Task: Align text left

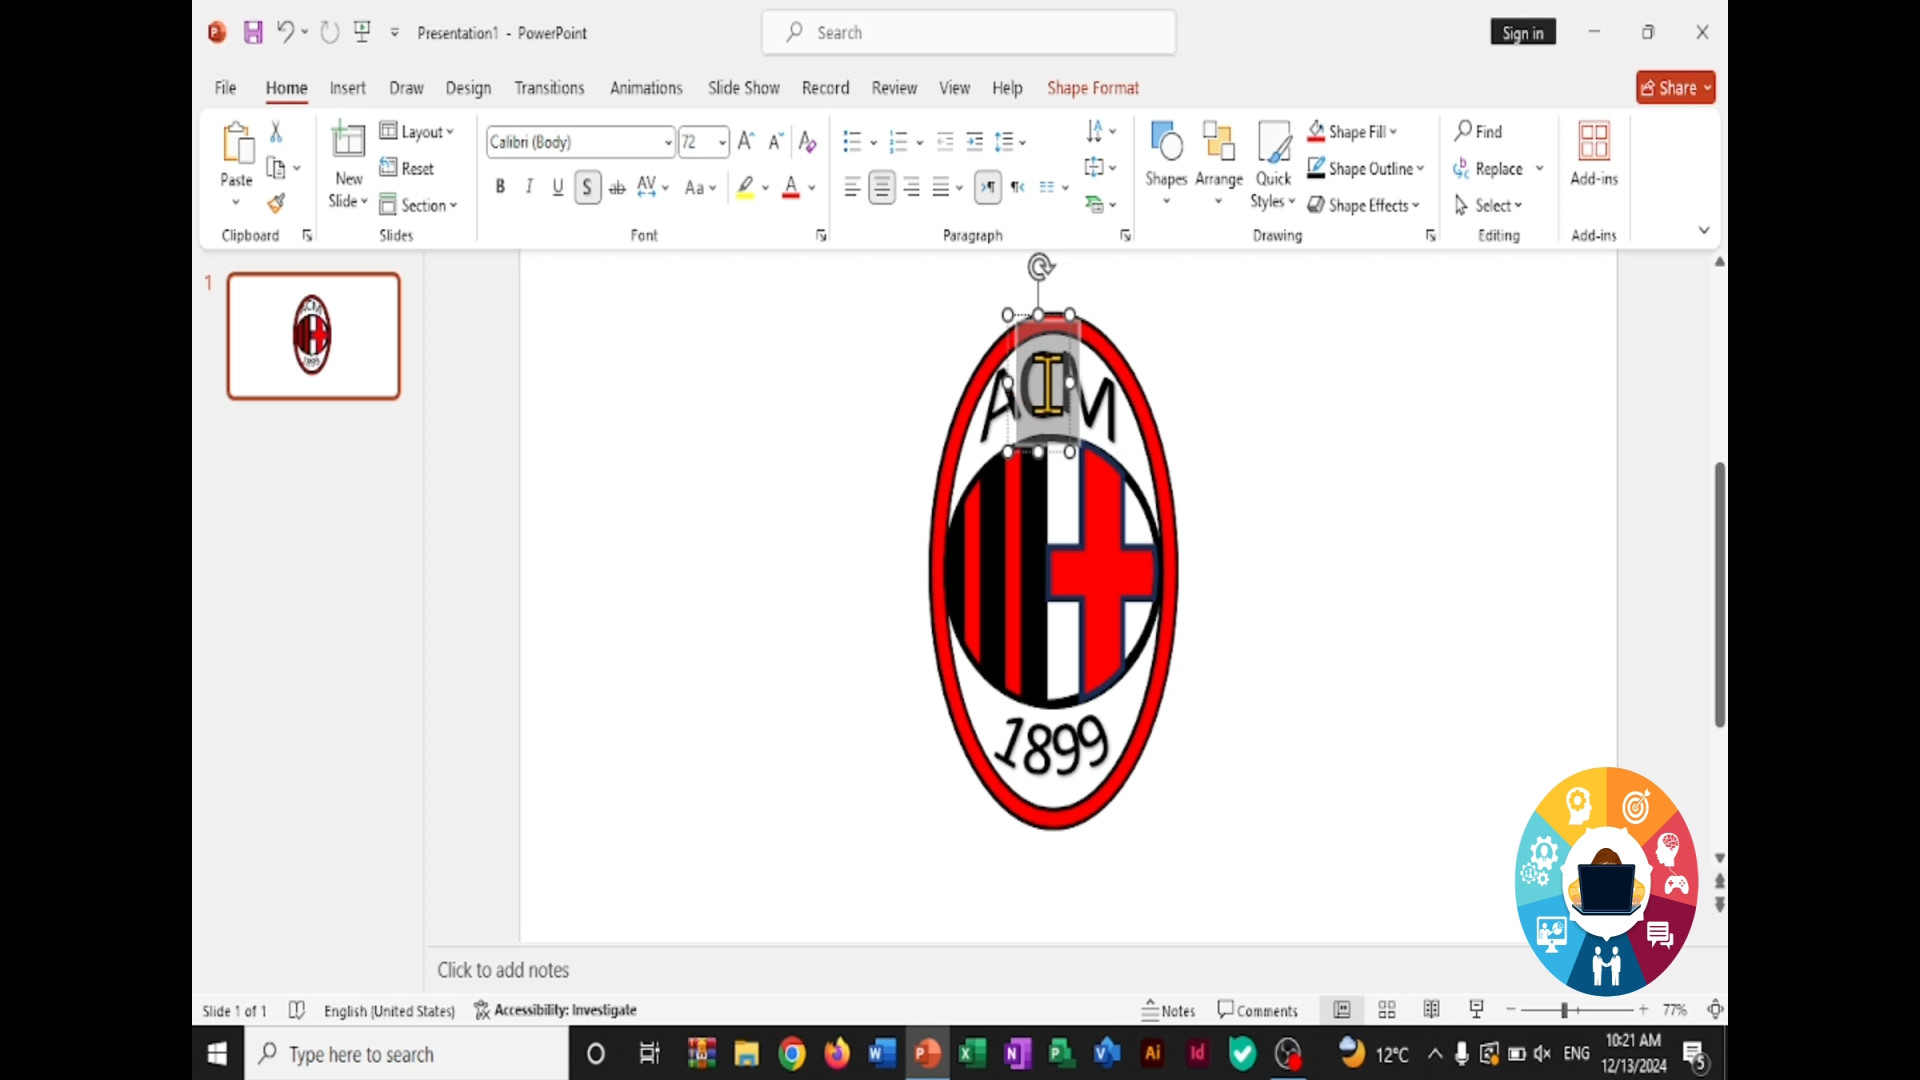Action: point(852,187)
